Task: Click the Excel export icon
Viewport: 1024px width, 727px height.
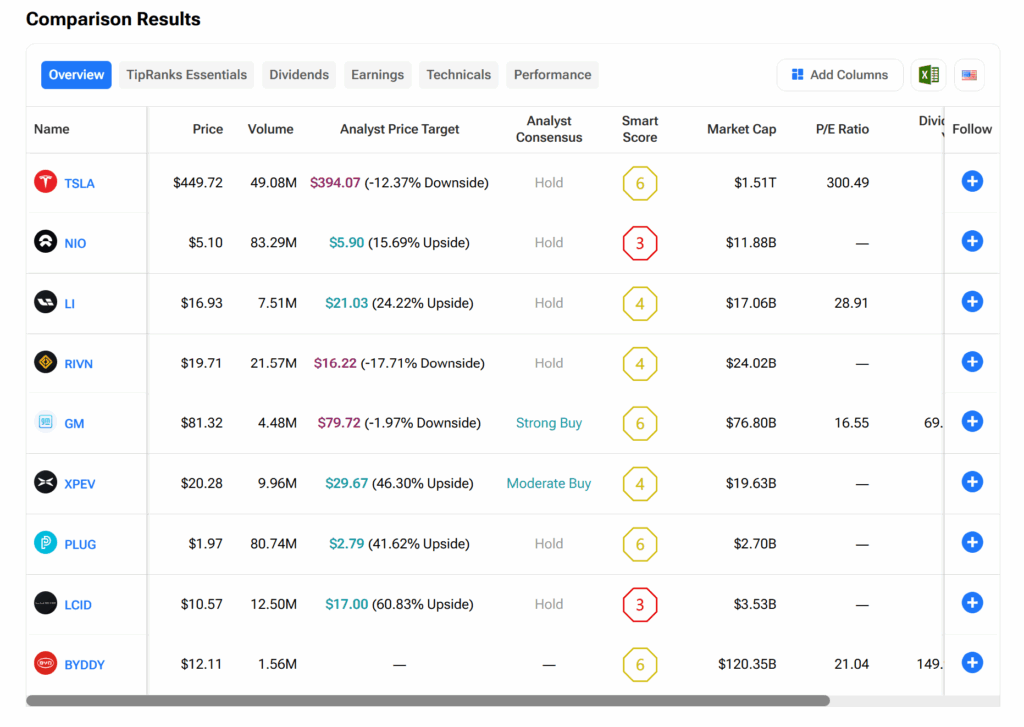Action: click(928, 75)
